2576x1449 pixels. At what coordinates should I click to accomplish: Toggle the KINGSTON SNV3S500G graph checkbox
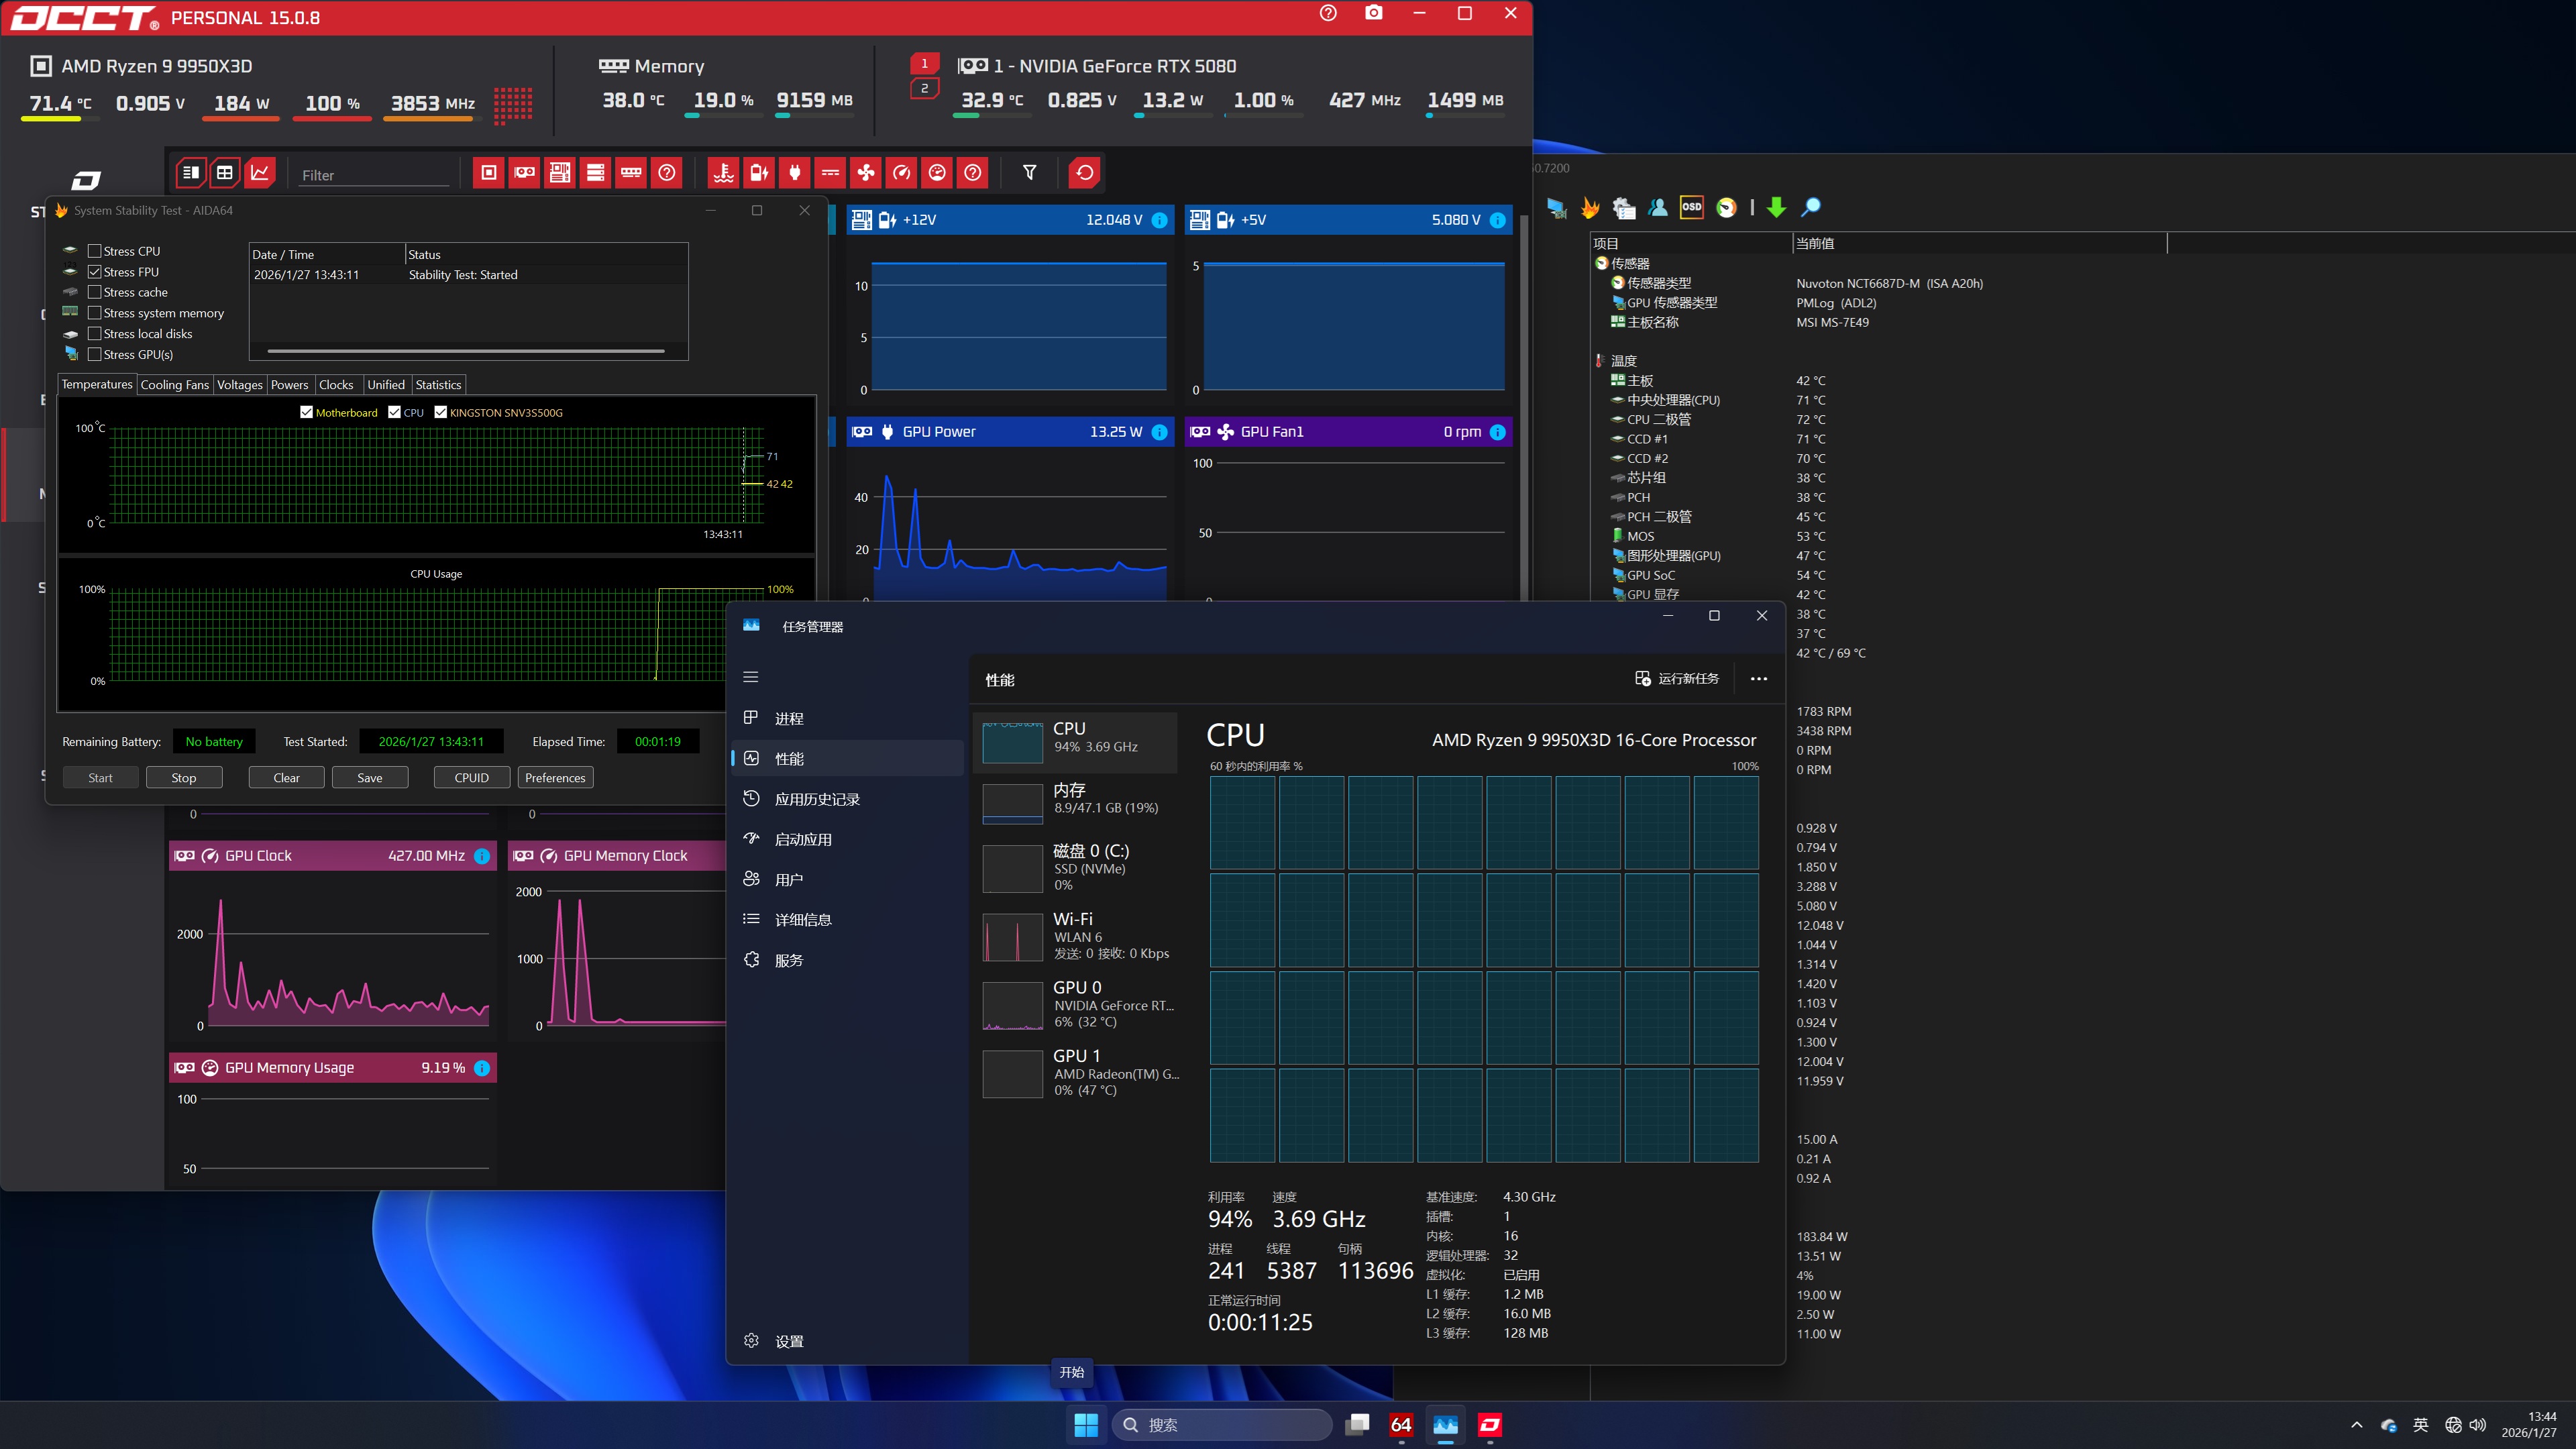(x=440, y=412)
